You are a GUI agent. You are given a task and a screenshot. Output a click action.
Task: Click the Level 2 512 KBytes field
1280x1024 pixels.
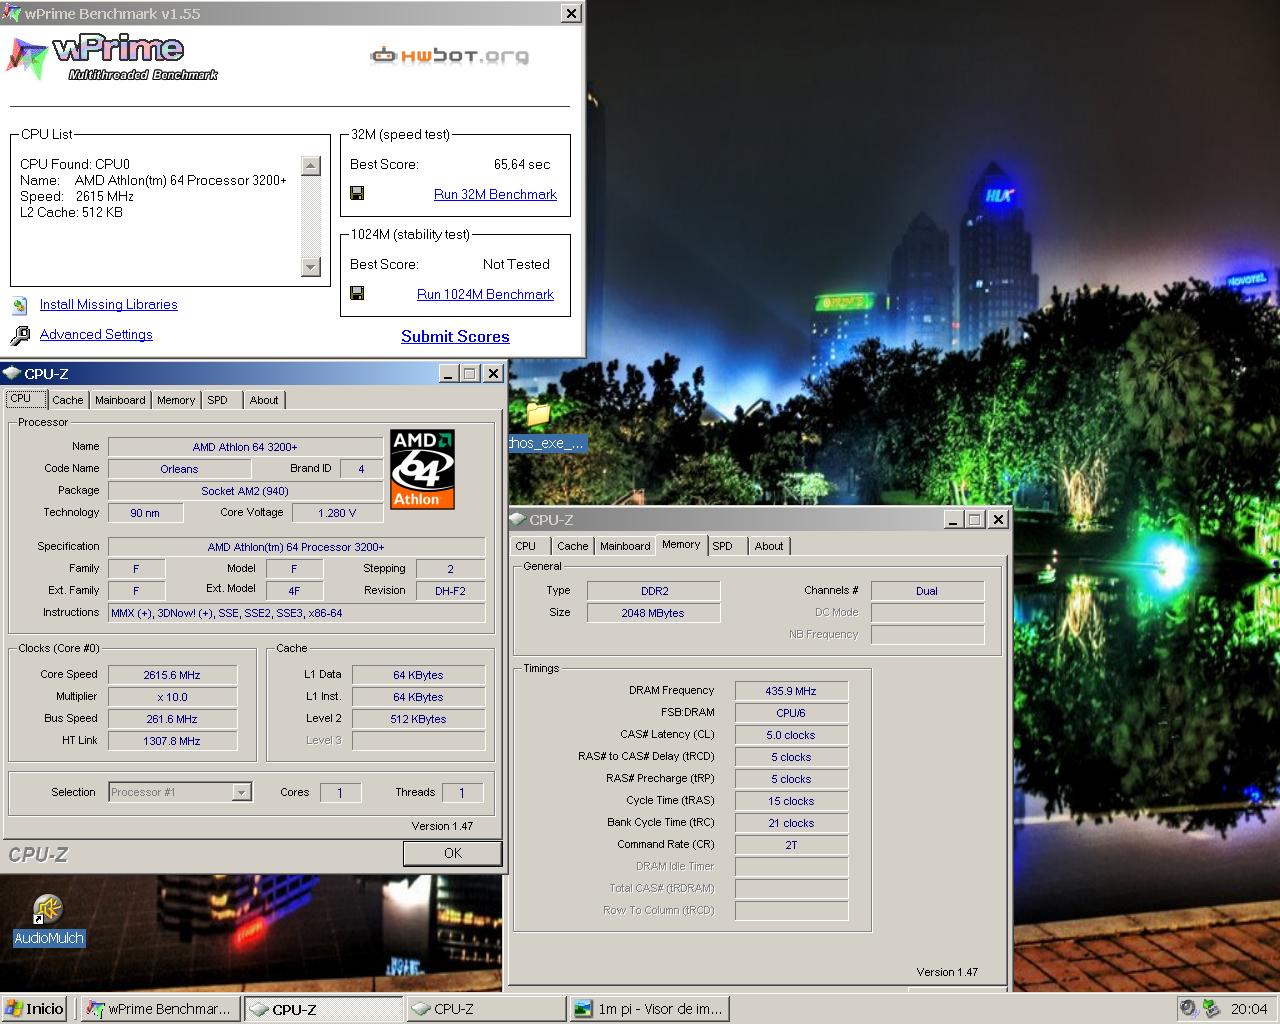[418, 719]
